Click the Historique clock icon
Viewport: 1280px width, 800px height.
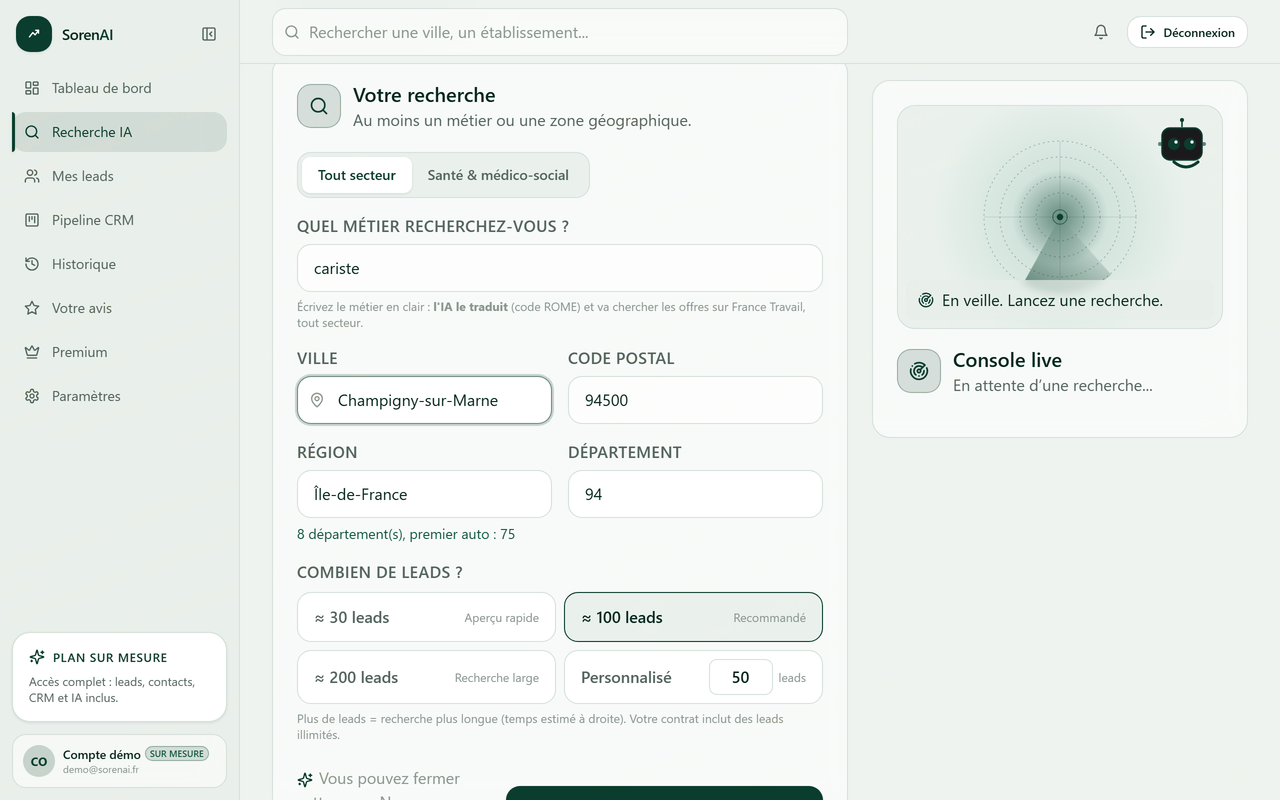(x=32, y=264)
